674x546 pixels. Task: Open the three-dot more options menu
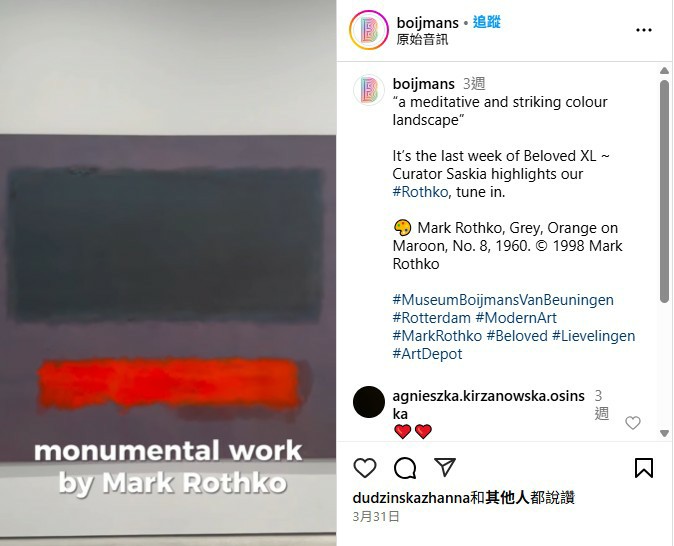pyautogui.click(x=644, y=30)
